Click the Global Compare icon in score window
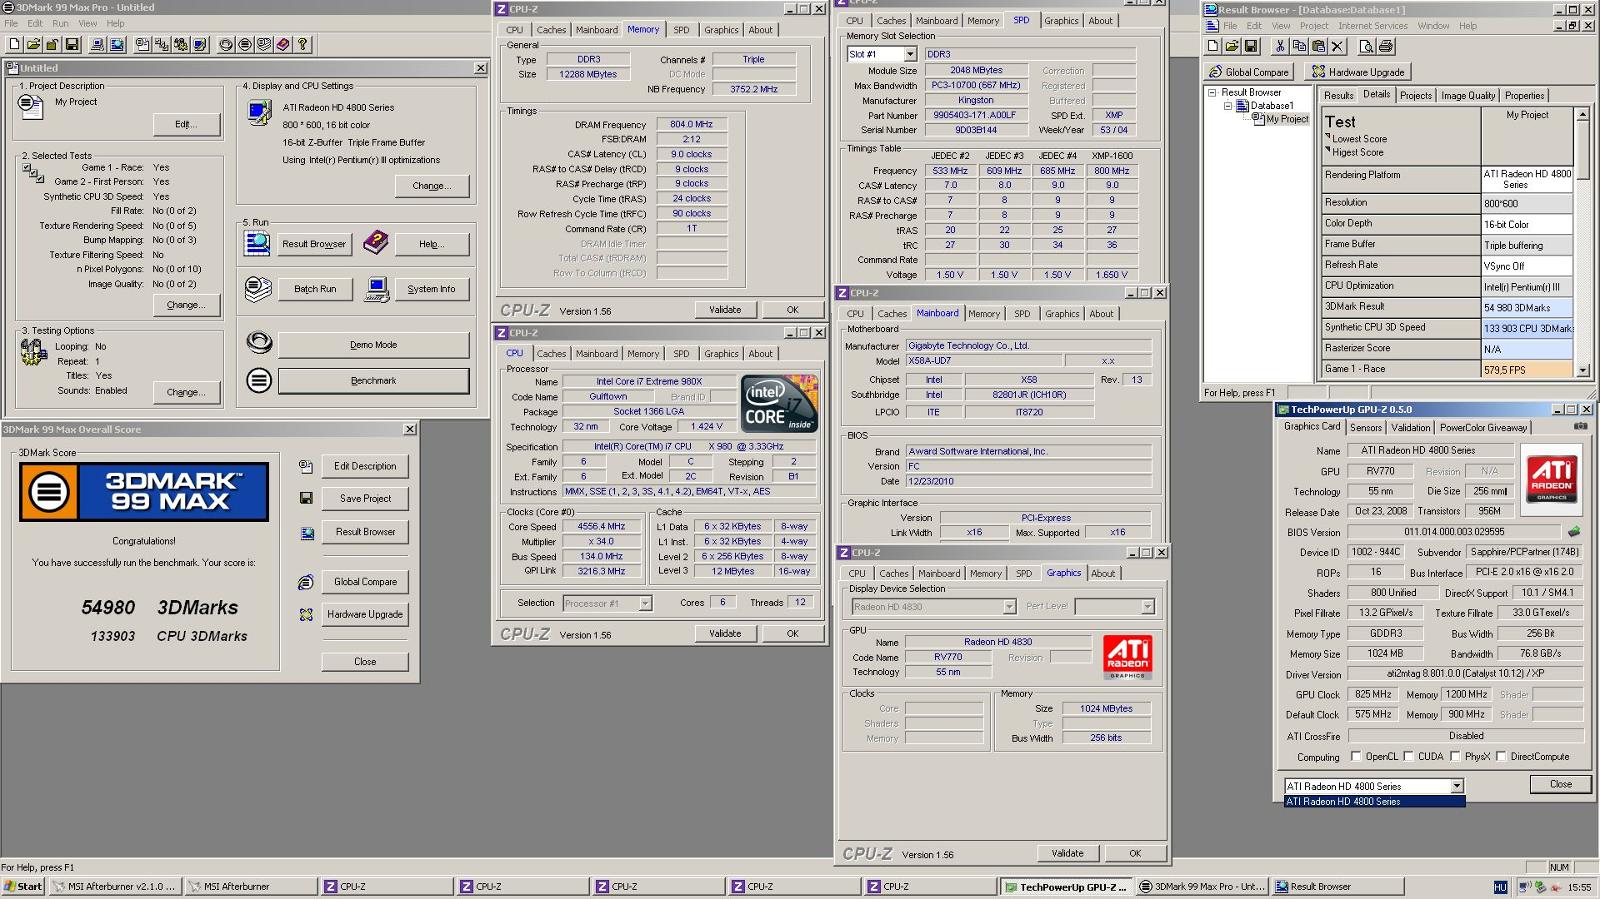Screen dimensions: 1600x899 click(306, 582)
